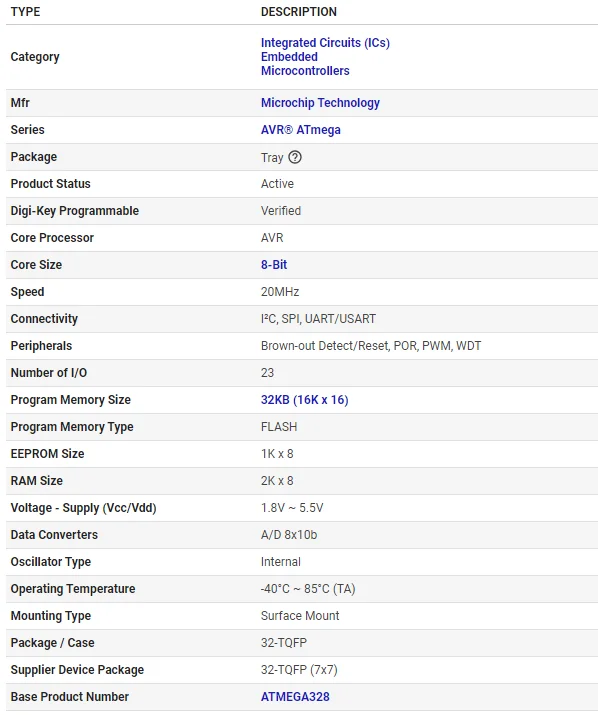Click the I²C, SPI, UART/USART connectivity value
This screenshot has height=715, width=598.
(x=318, y=319)
